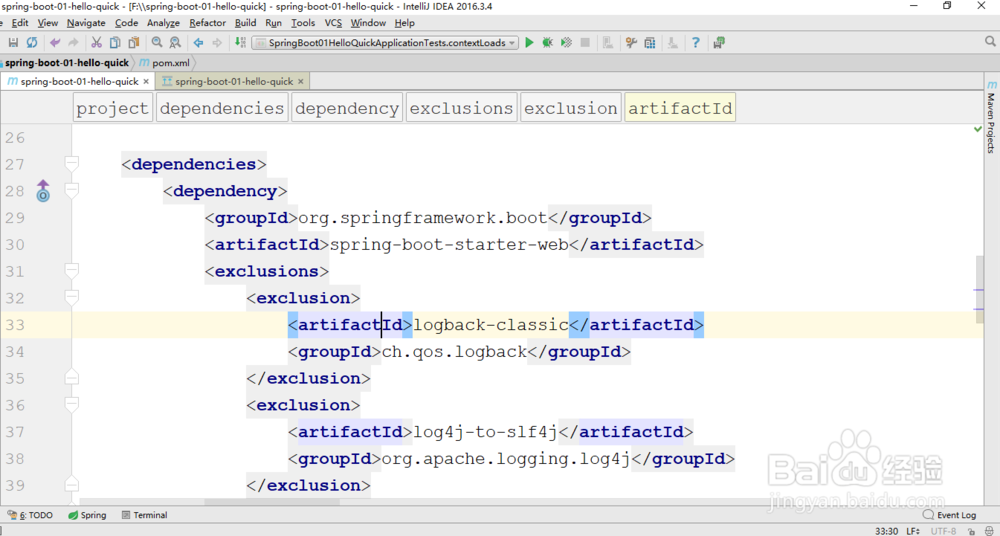
Task: Click the Replace icon in toolbar
Action: tap(175, 43)
